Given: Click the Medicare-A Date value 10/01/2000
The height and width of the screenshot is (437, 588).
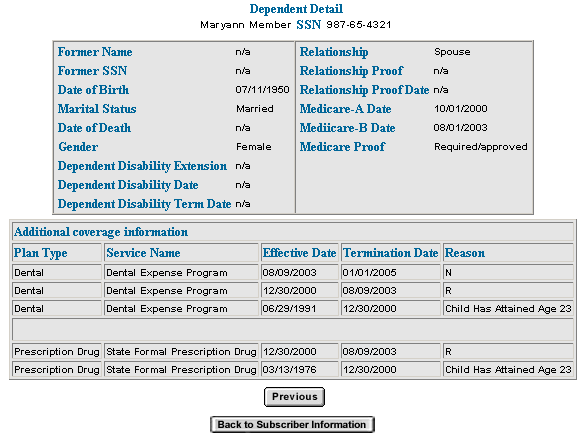Looking at the screenshot, I should [x=460, y=109].
